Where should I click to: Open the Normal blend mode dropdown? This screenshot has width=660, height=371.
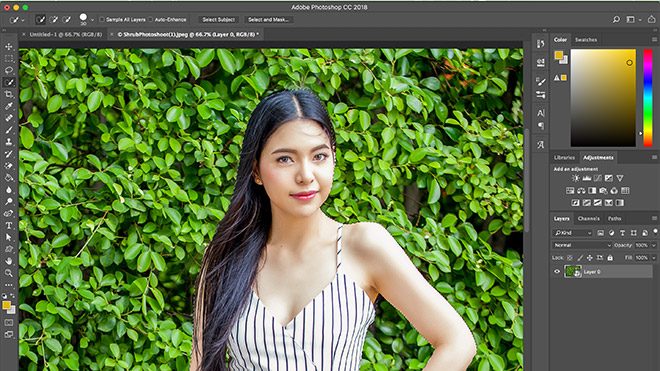[x=581, y=245]
